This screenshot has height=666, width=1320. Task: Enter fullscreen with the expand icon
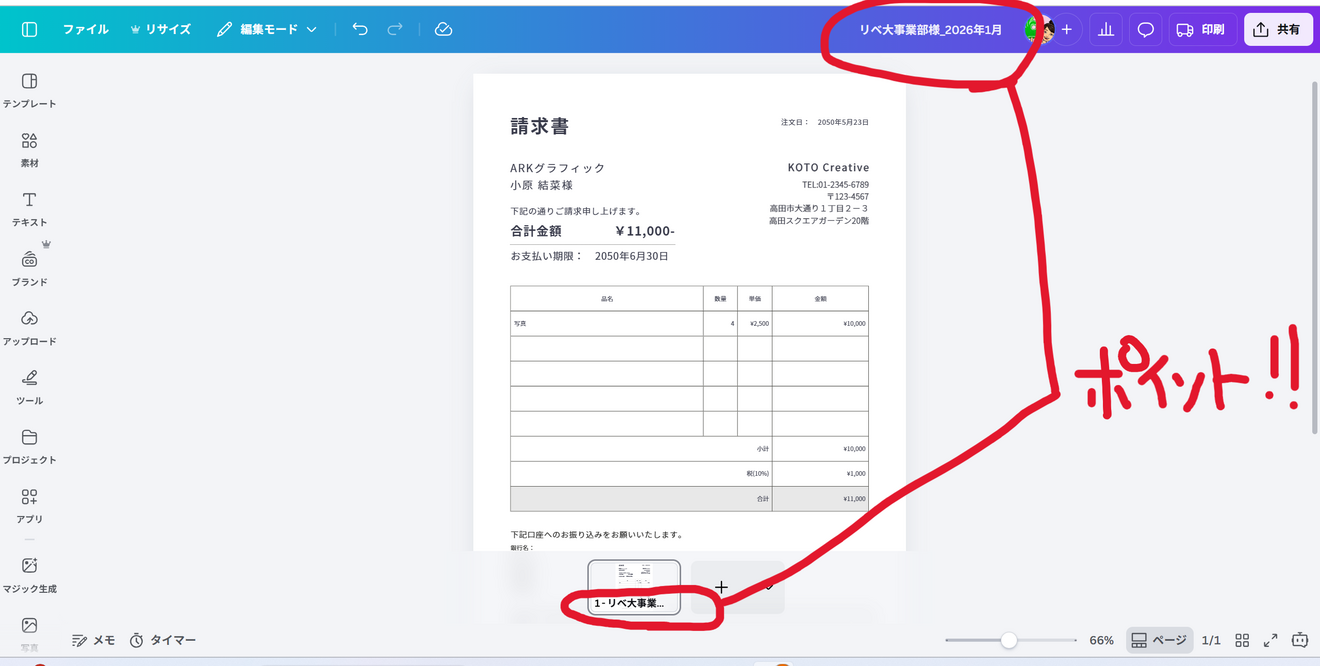1272,640
